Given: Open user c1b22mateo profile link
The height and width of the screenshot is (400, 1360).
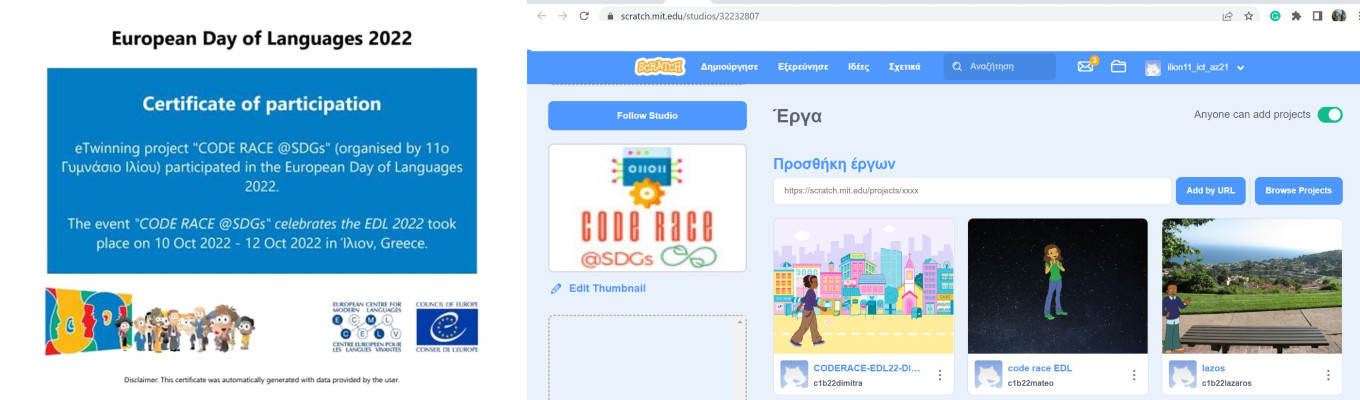Looking at the screenshot, I should (x=1033, y=383).
